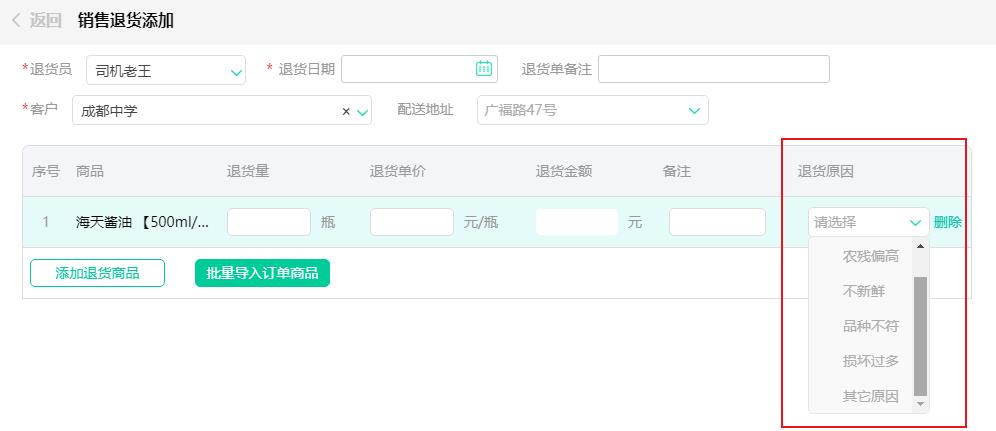Click 添加退货商品 button
996x431 pixels.
(97, 273)
